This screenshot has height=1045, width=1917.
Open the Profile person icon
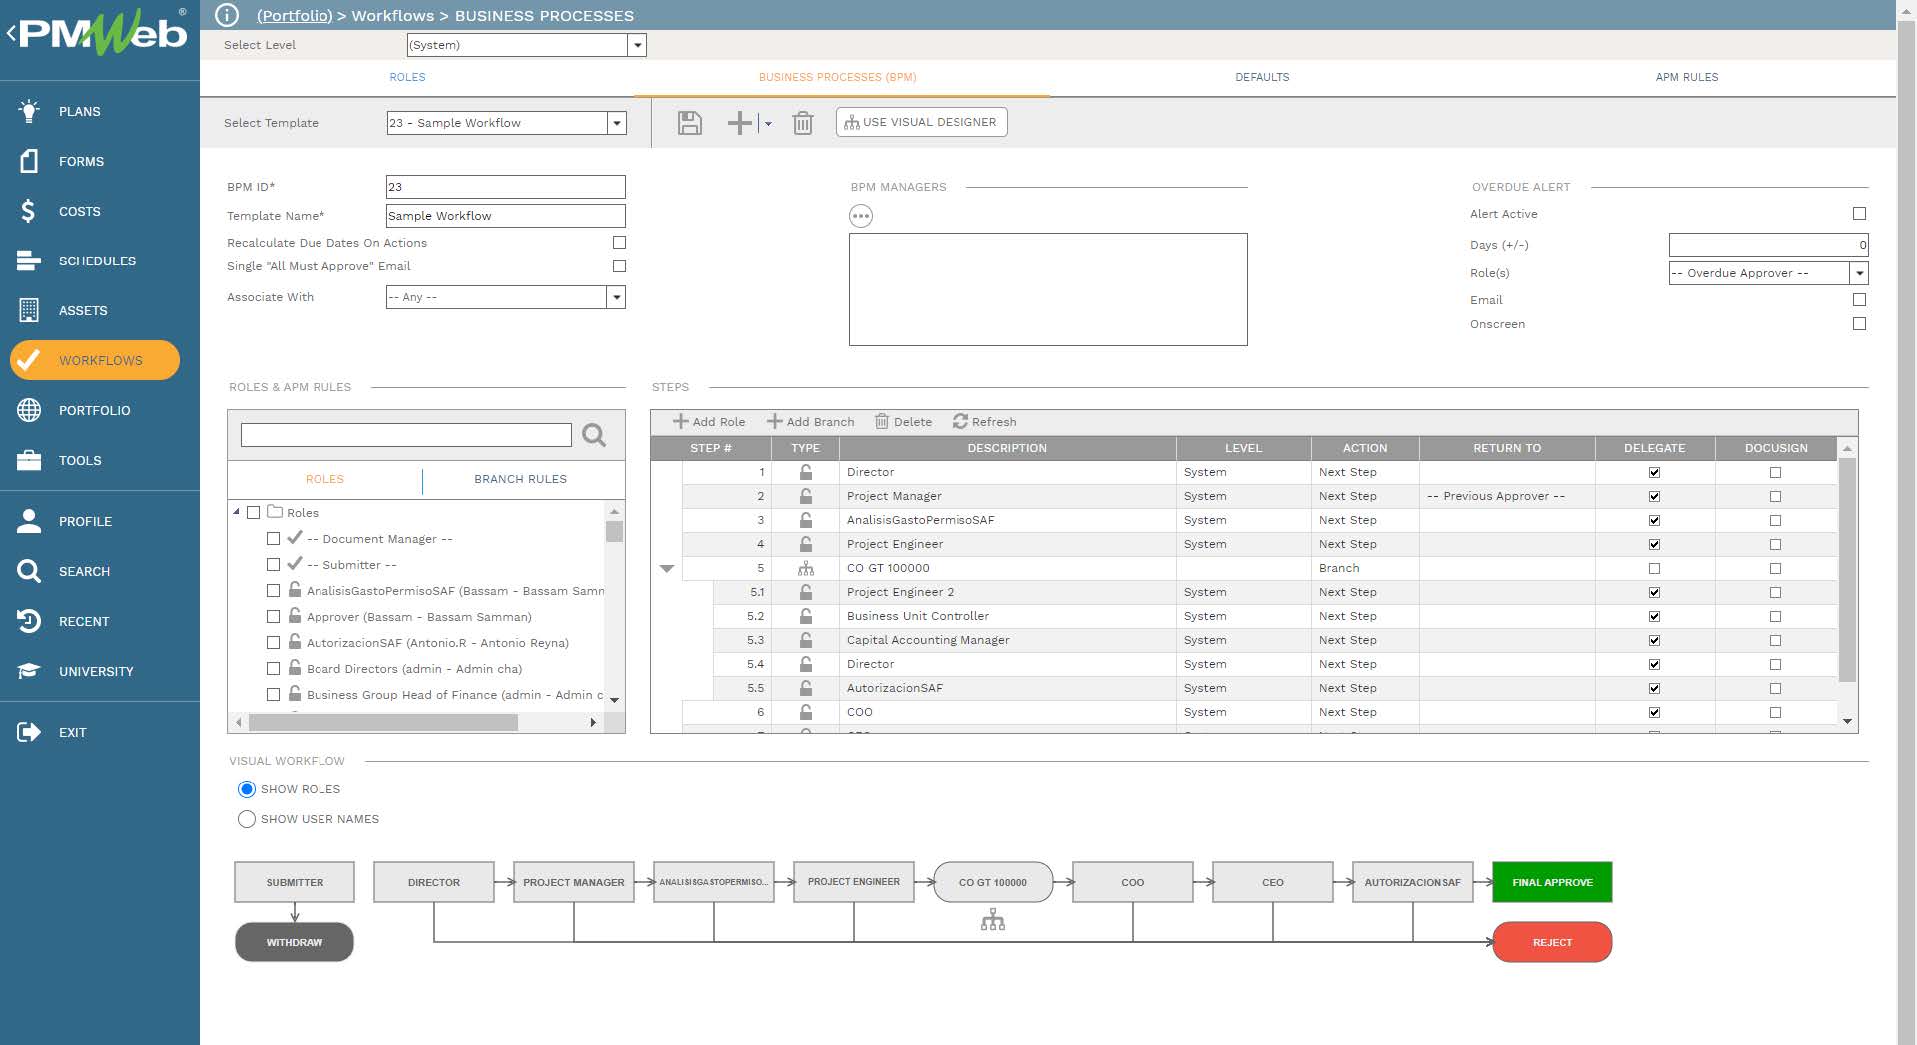[29, 521]
